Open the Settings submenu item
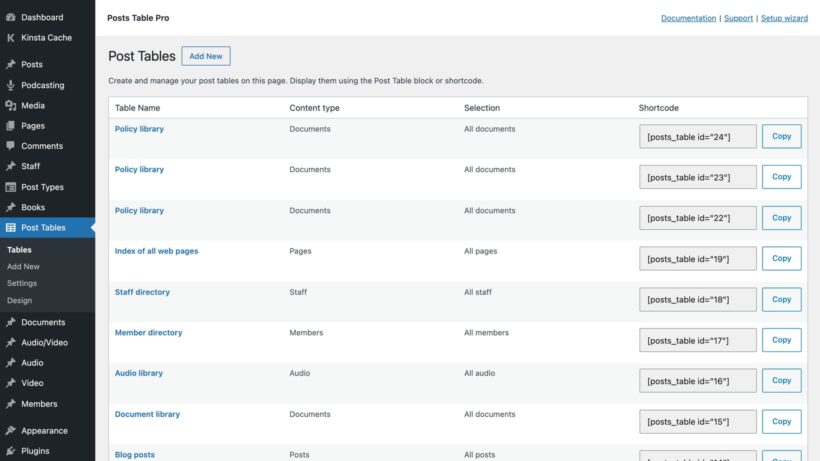 [x=22, y=283]
